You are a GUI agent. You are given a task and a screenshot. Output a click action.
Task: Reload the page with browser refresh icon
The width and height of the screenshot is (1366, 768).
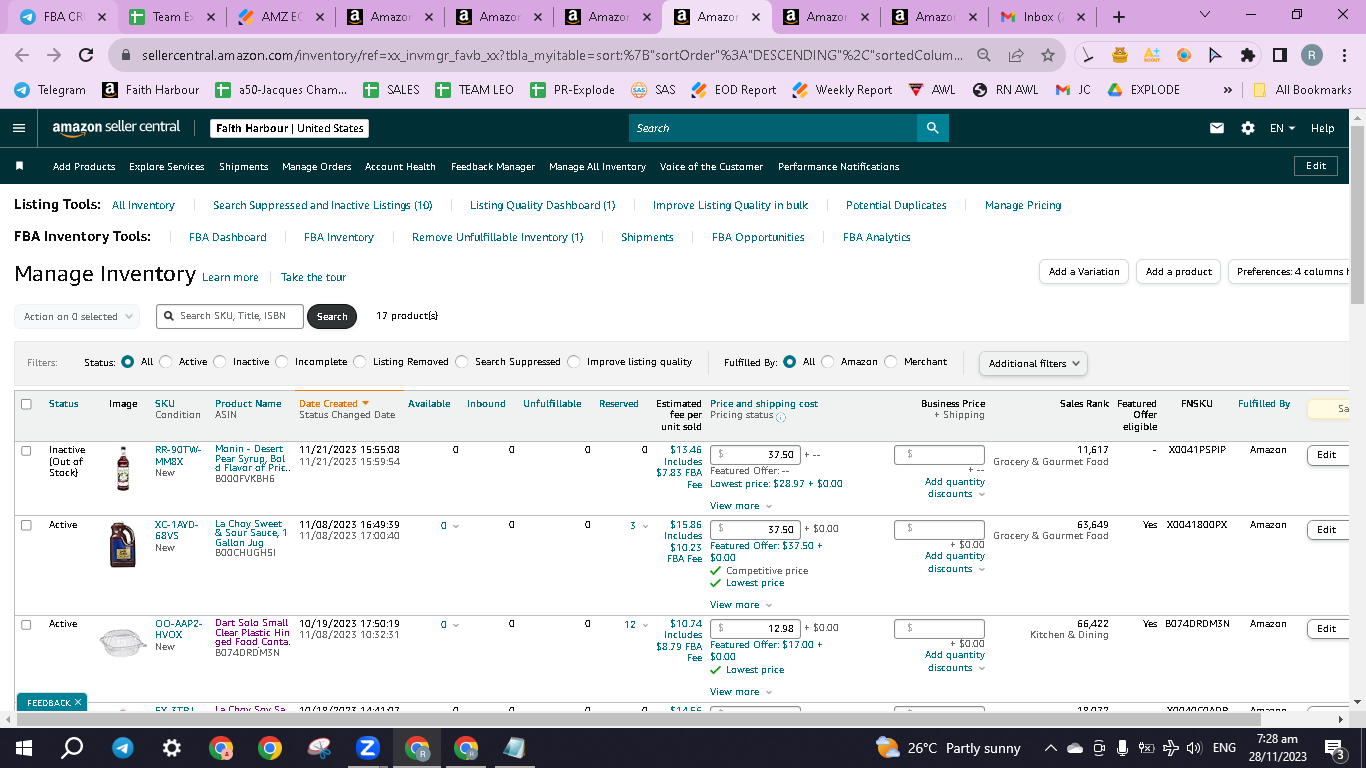pos(86,55)
